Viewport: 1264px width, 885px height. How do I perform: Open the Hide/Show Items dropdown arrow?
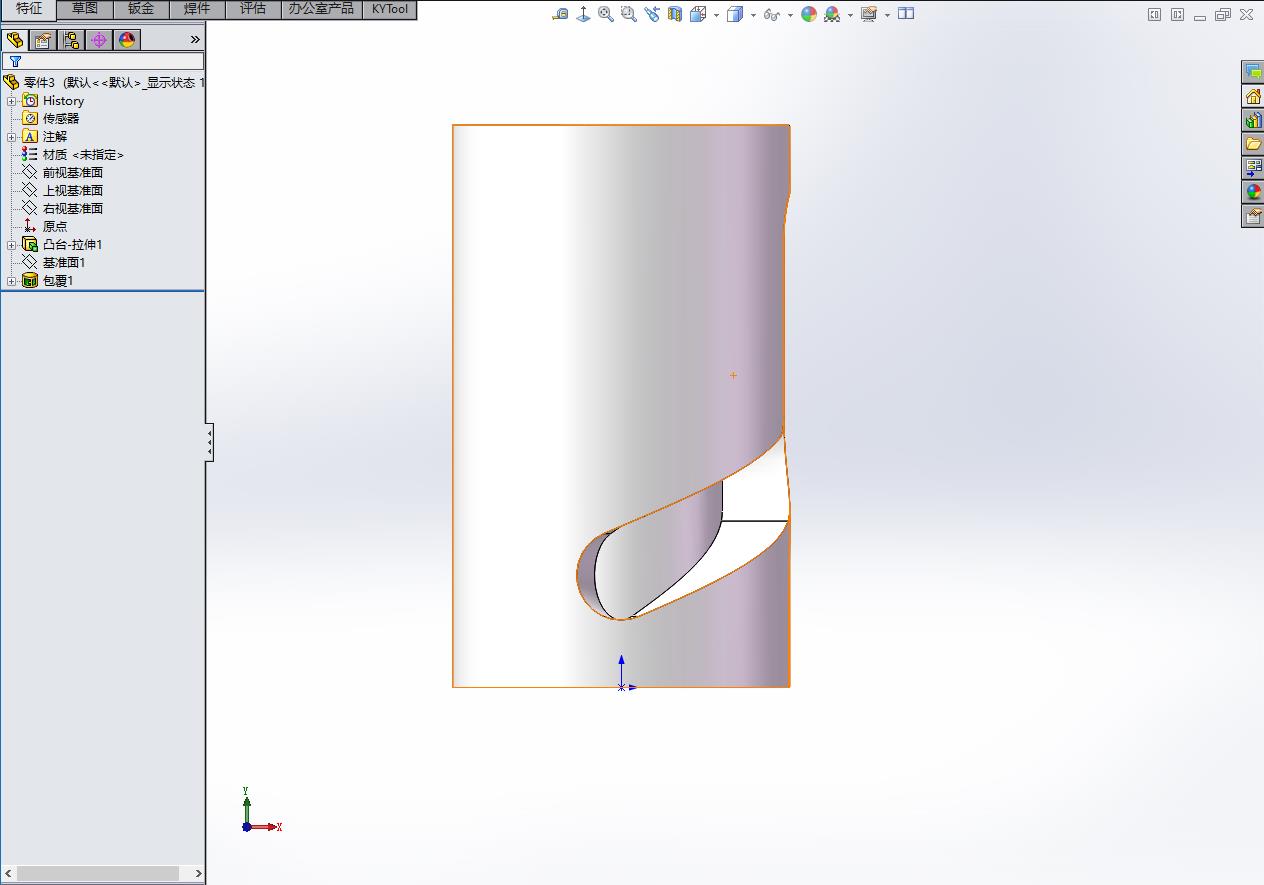click(790, 15)
